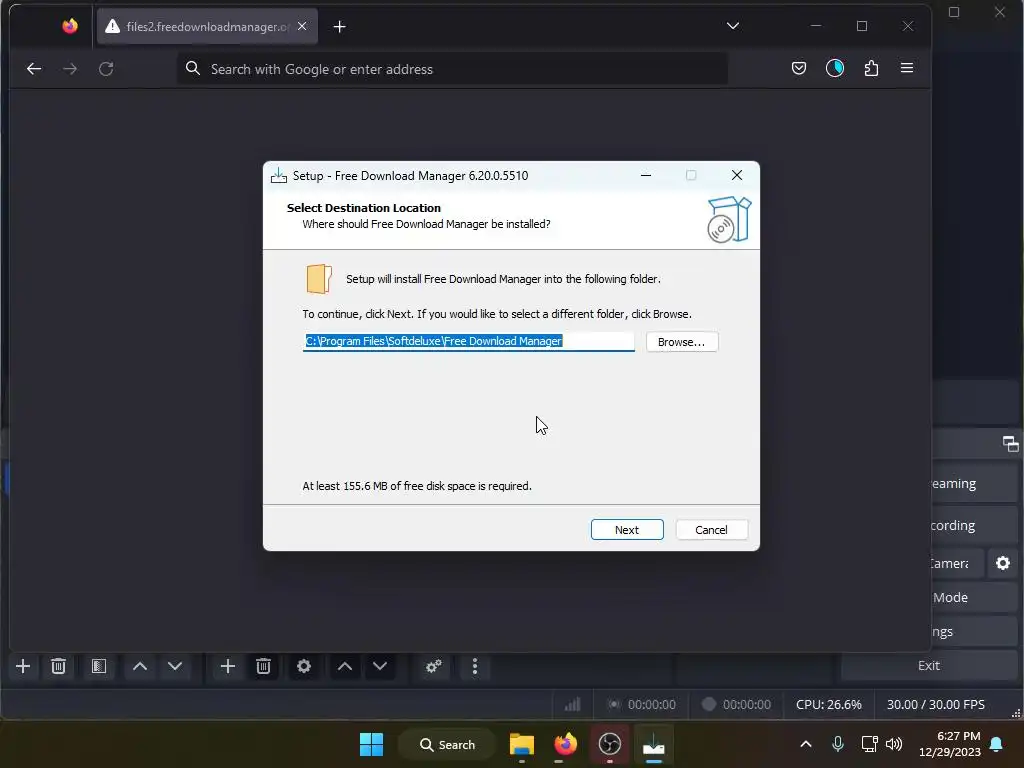Screen dimensions: 1024x768
Task: Open Firefox list all tabs chevron
Action: [x=733, y=26]
